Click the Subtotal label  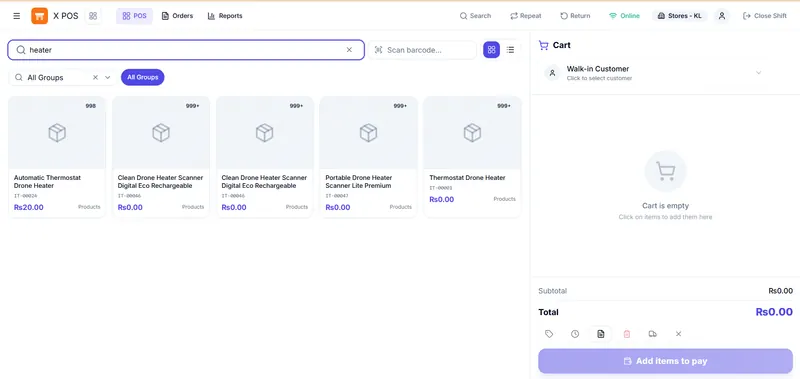[x=553, y=291]
